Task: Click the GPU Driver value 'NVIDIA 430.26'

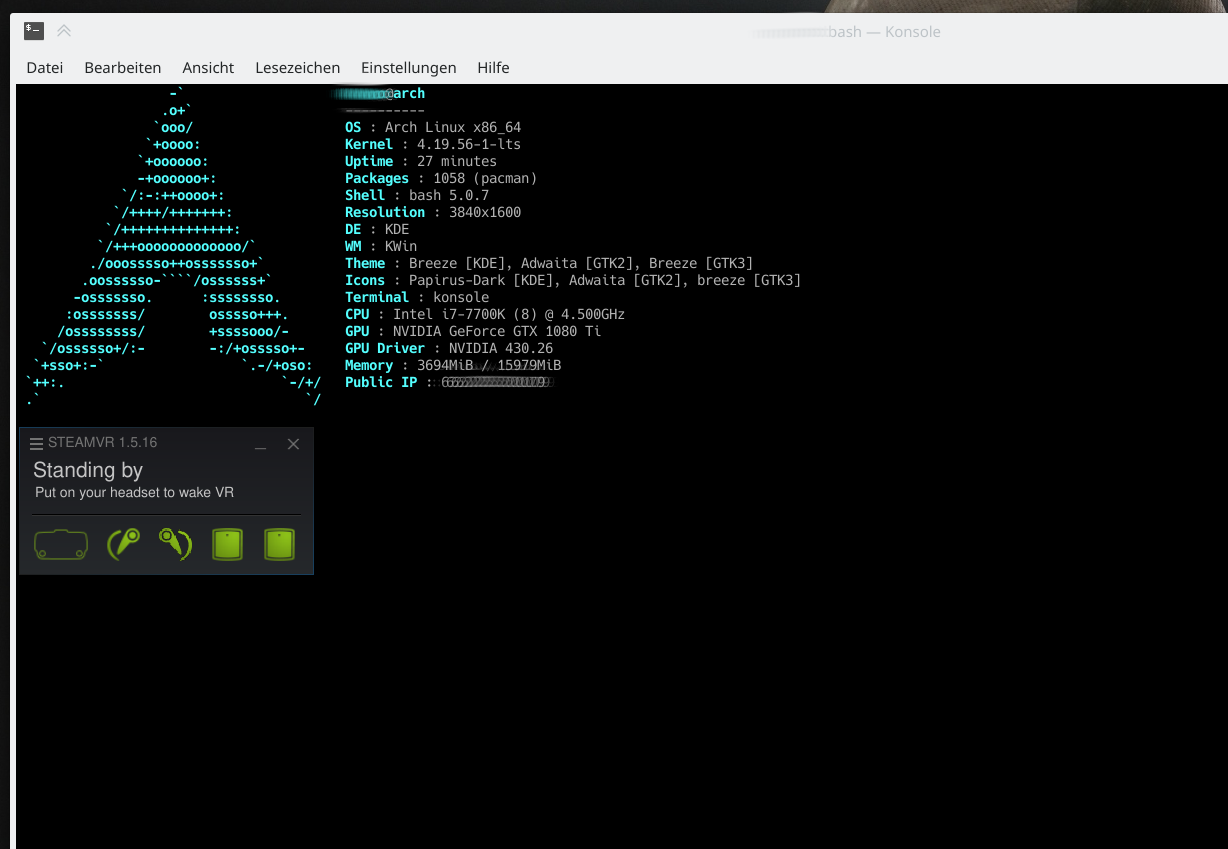Action: coord(501,348)
